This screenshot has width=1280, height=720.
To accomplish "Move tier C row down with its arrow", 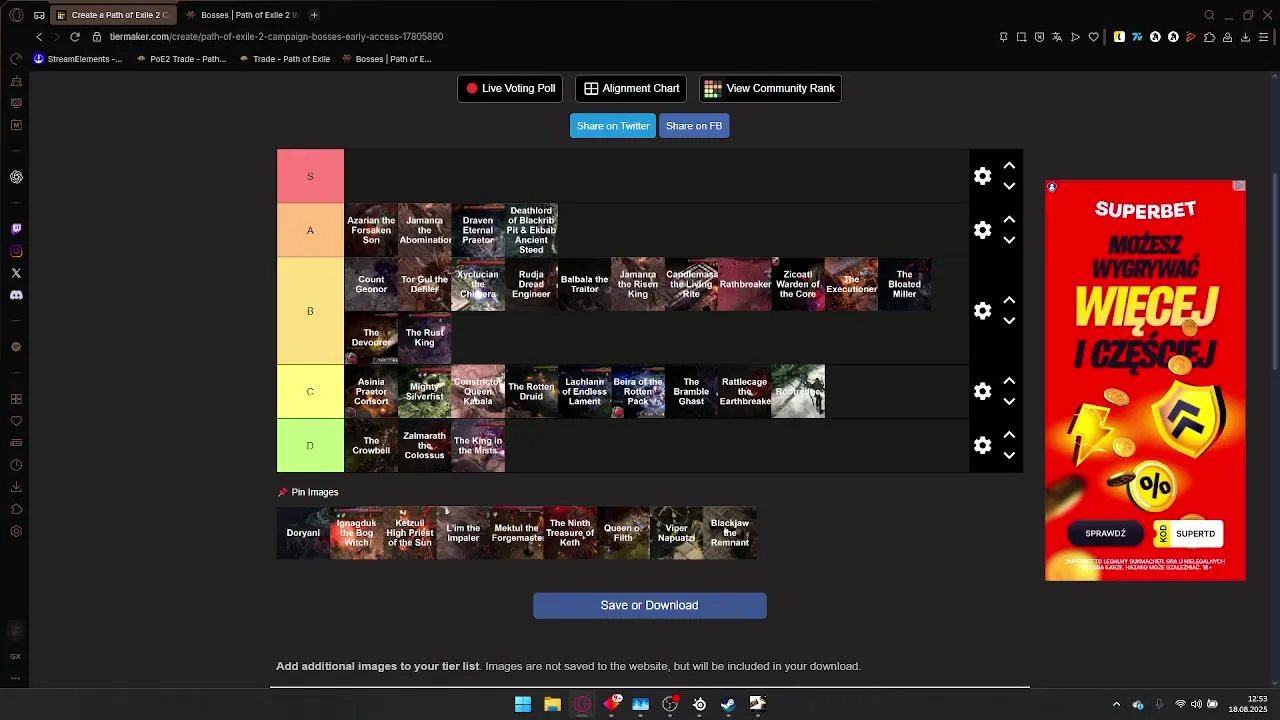I will [1009, 401].
